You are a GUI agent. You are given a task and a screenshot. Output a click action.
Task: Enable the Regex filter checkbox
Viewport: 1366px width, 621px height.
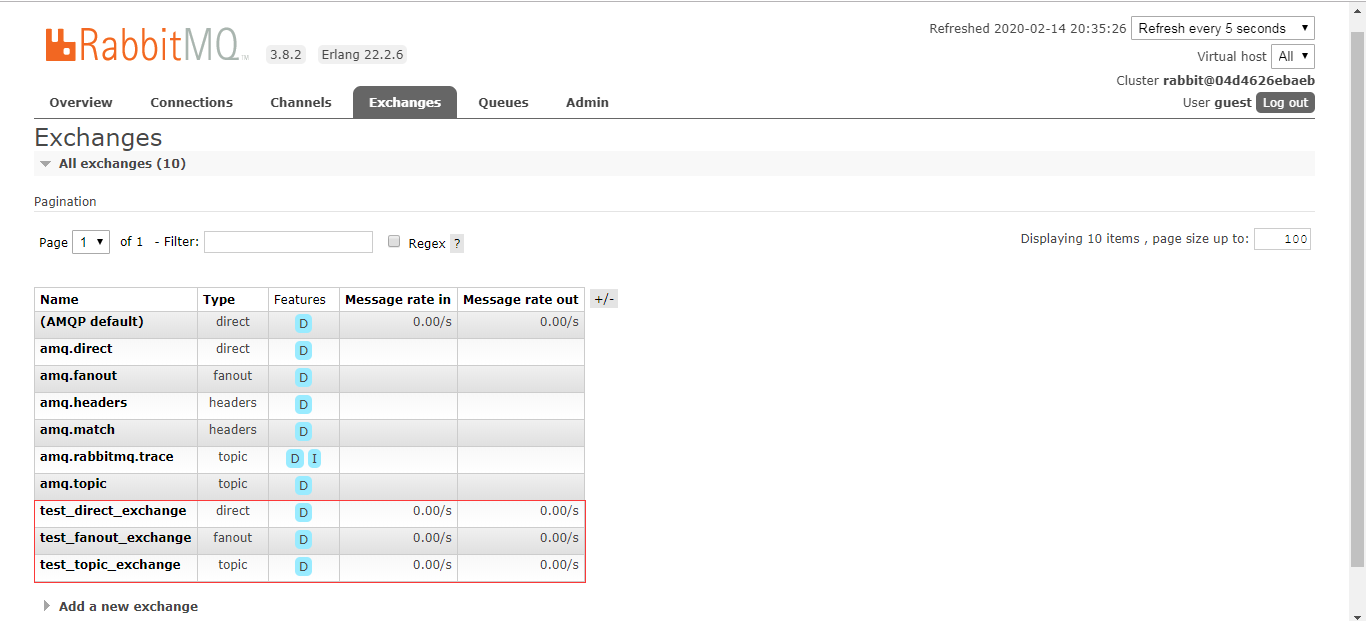(394, 242)
